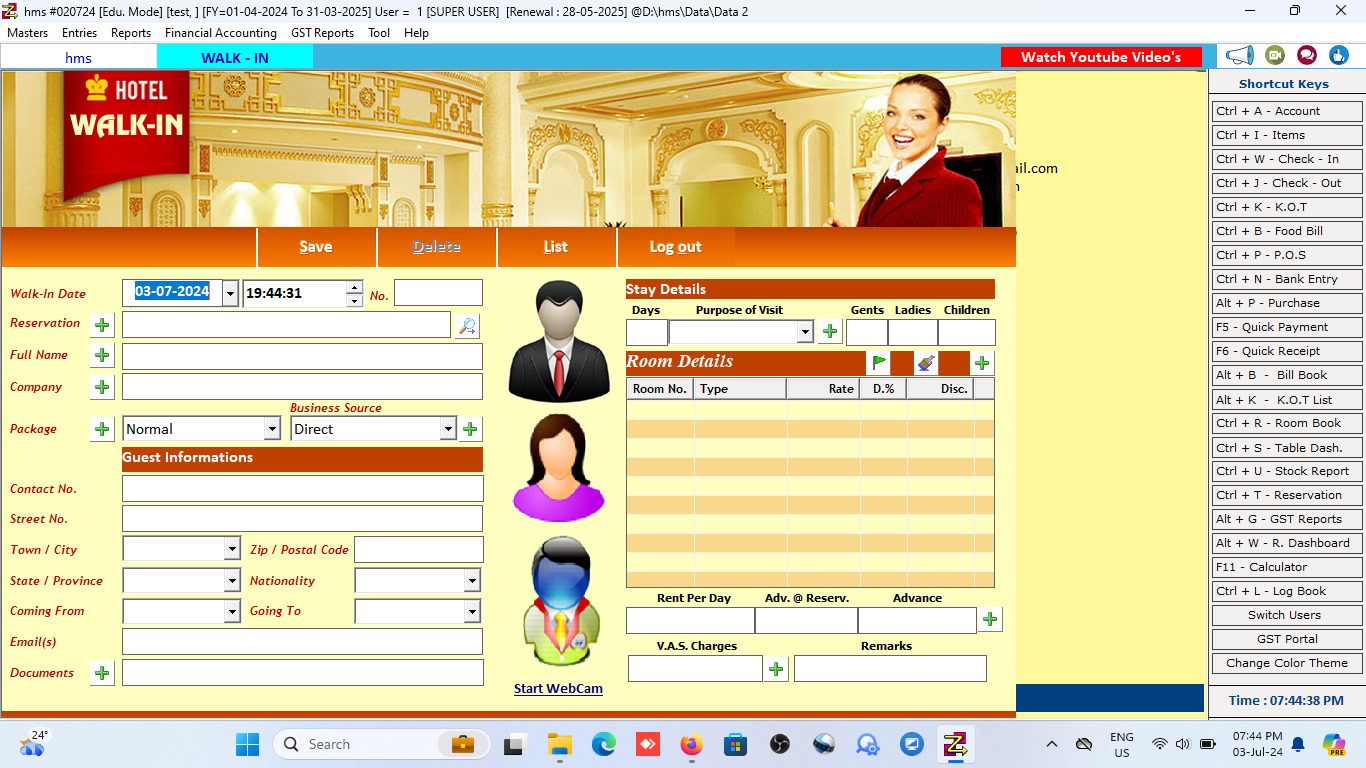
Task: Expand the Package dropdown showing Normal
Action: coord(271,429)
